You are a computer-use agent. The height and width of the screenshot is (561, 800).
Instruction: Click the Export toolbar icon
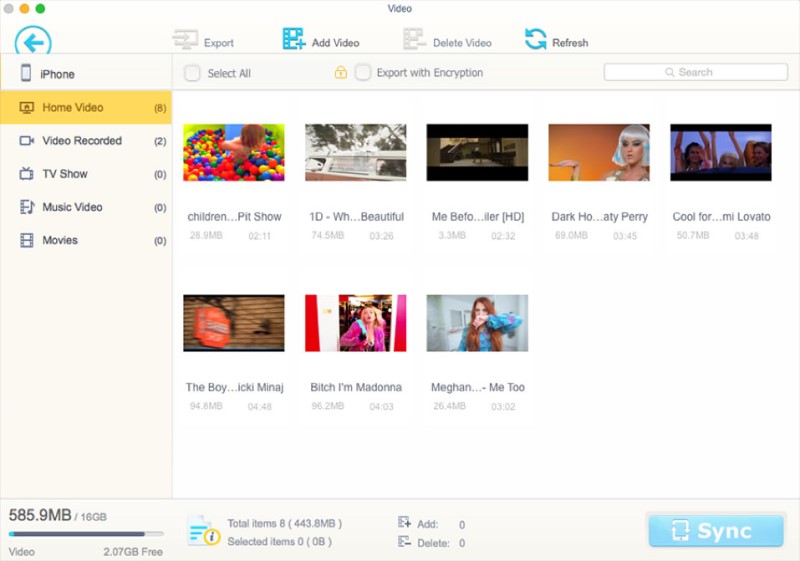point(185,41)
